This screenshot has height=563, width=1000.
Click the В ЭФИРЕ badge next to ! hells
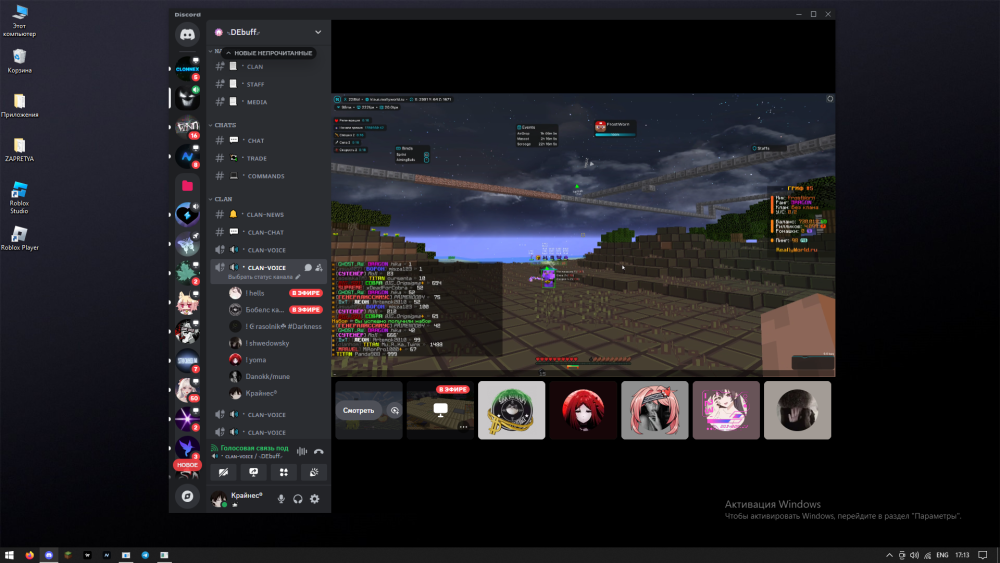coord(305,293)
